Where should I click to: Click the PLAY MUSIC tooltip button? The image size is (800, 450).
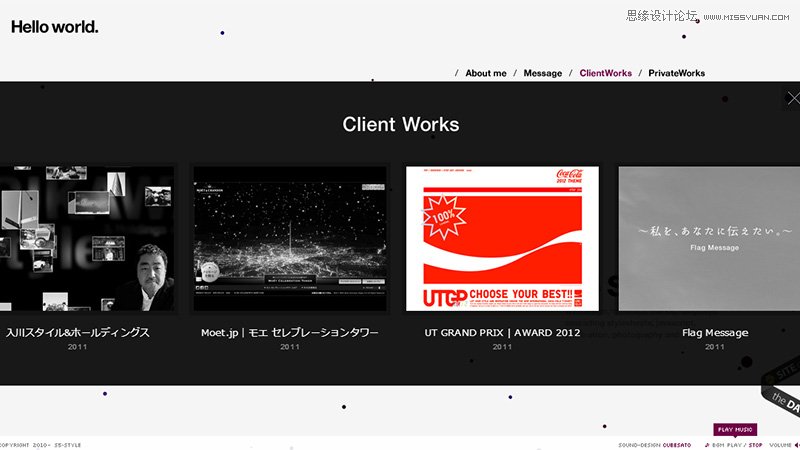point(735,430)
